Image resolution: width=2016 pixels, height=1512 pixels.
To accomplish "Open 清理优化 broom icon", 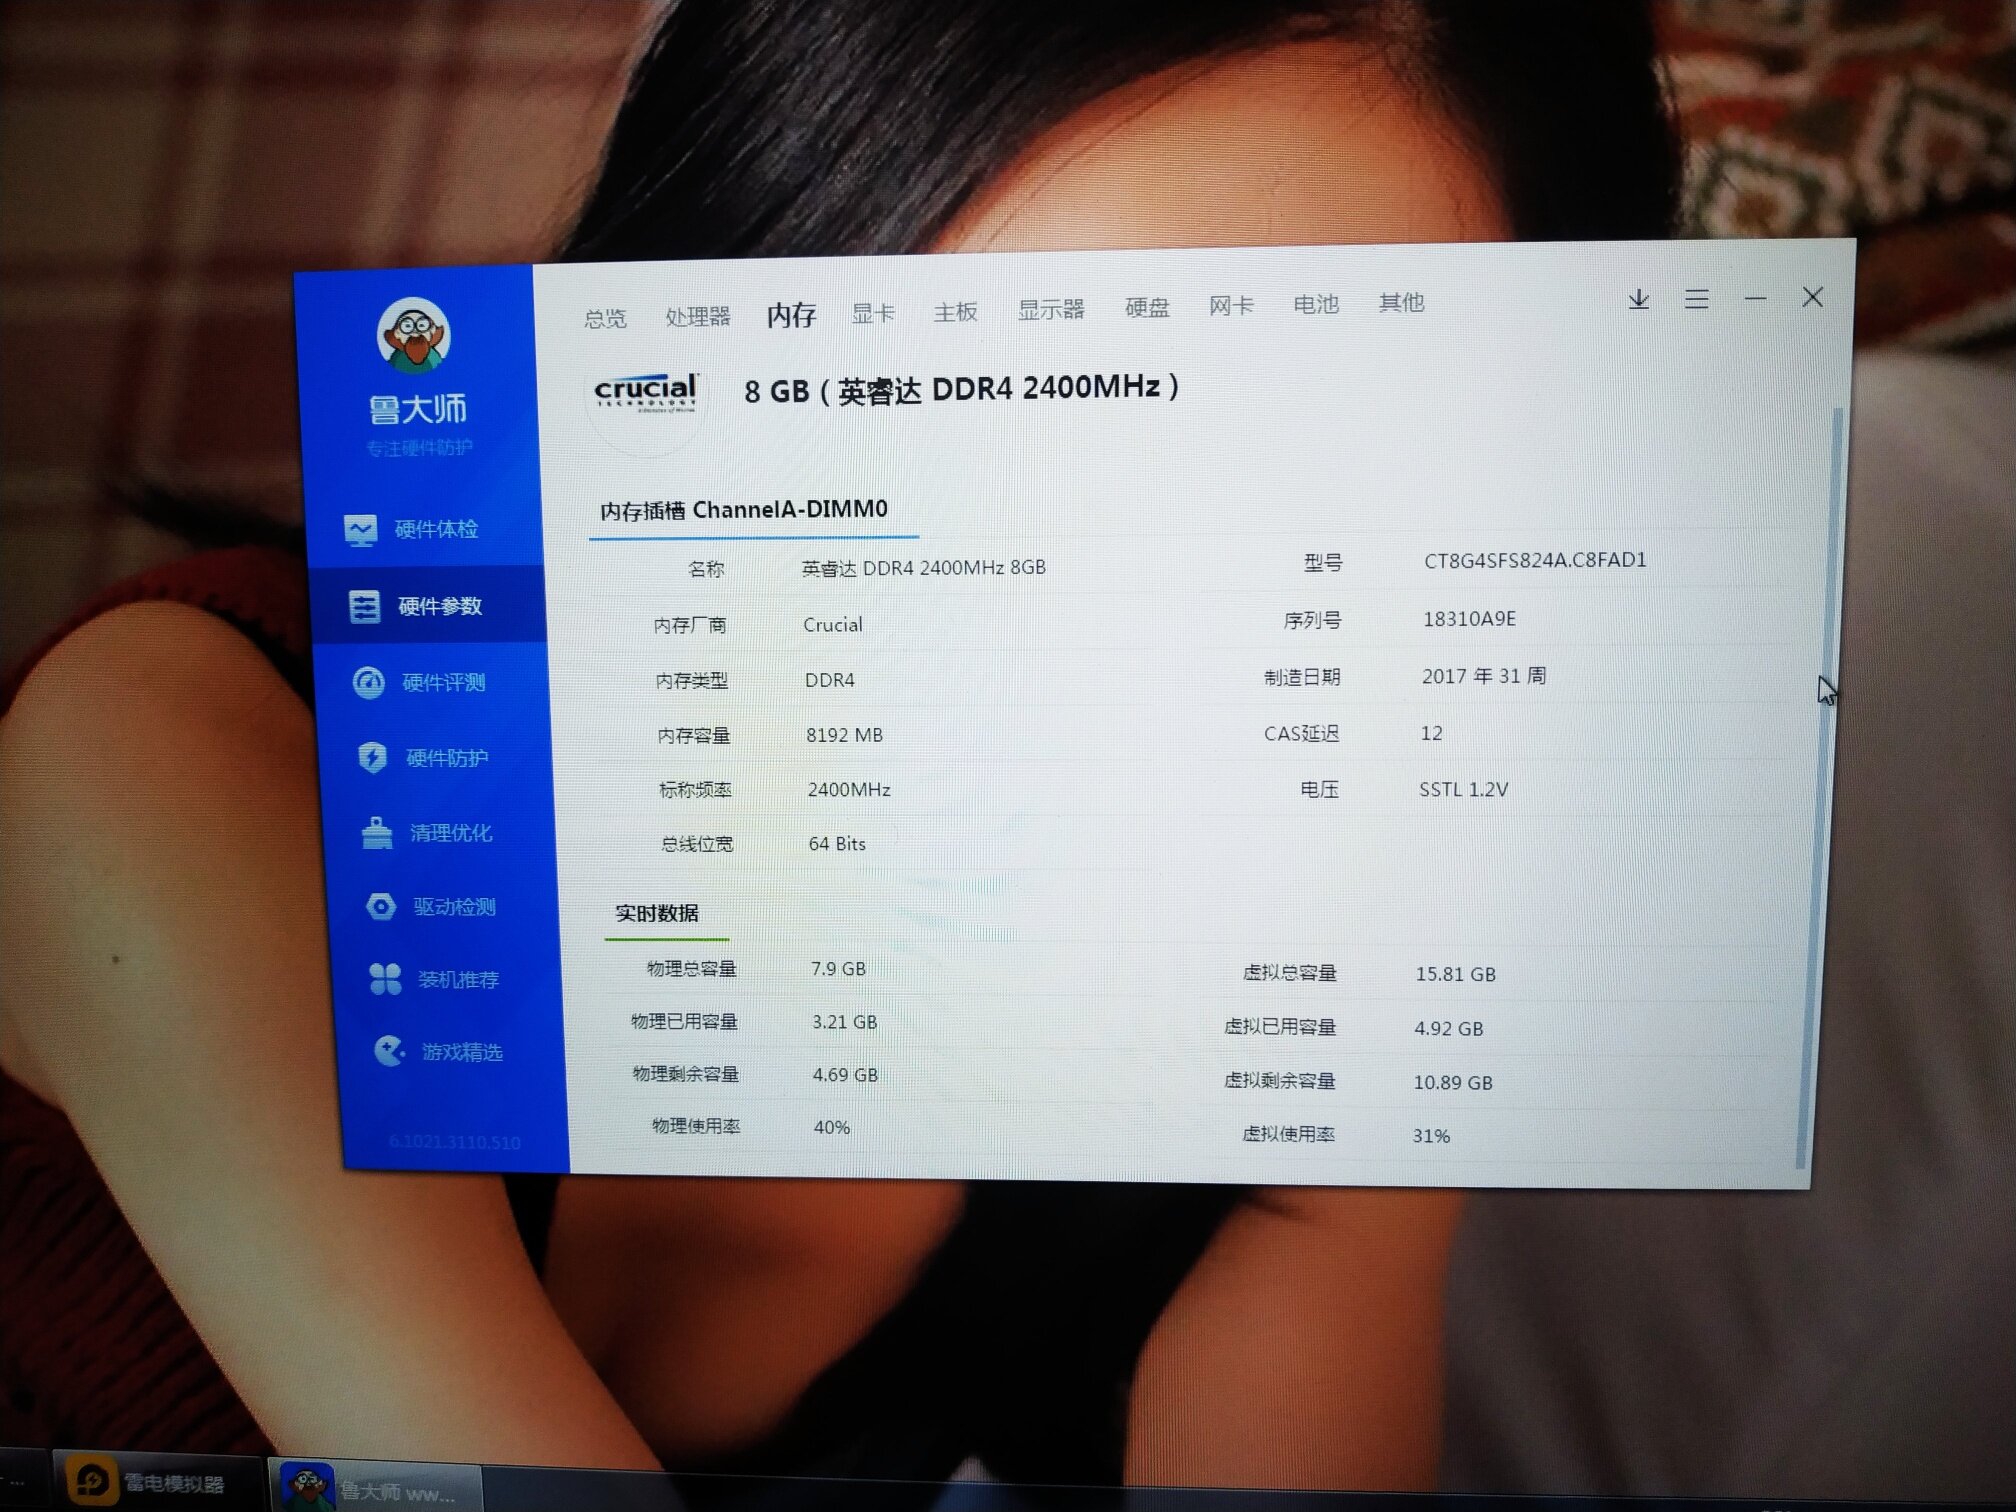I will [377, 833].
